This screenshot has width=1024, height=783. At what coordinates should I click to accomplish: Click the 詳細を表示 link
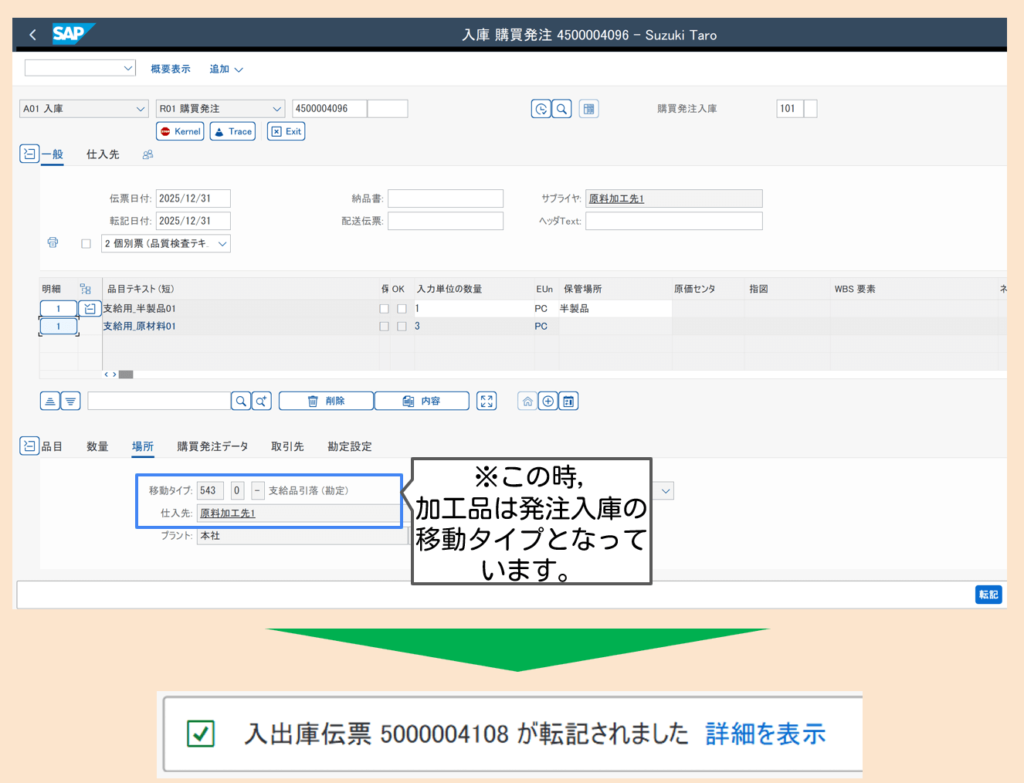[x=765, y=734]
